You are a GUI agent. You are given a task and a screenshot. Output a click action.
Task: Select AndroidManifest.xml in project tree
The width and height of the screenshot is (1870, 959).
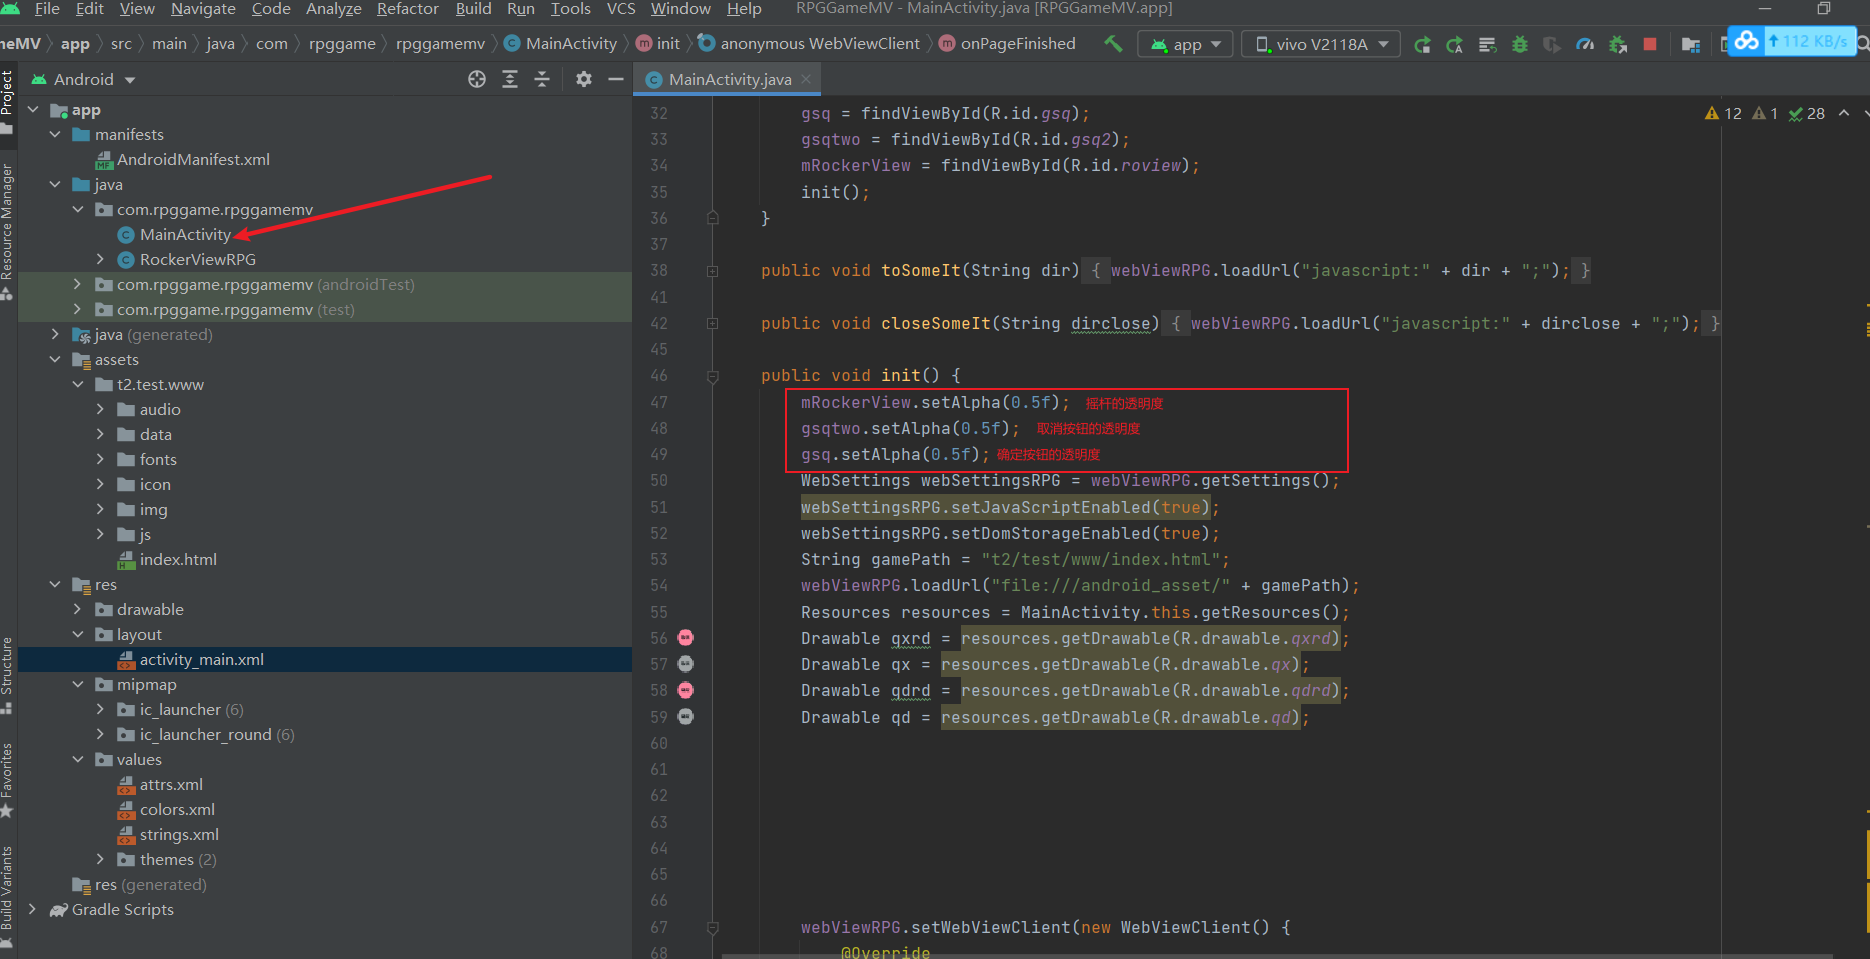coord(193,159)
